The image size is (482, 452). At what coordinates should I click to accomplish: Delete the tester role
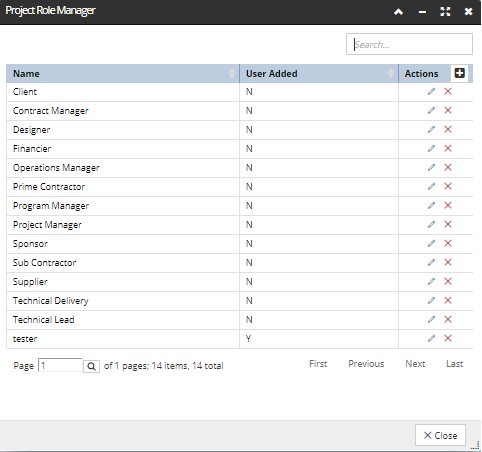[x=448, y=338]
